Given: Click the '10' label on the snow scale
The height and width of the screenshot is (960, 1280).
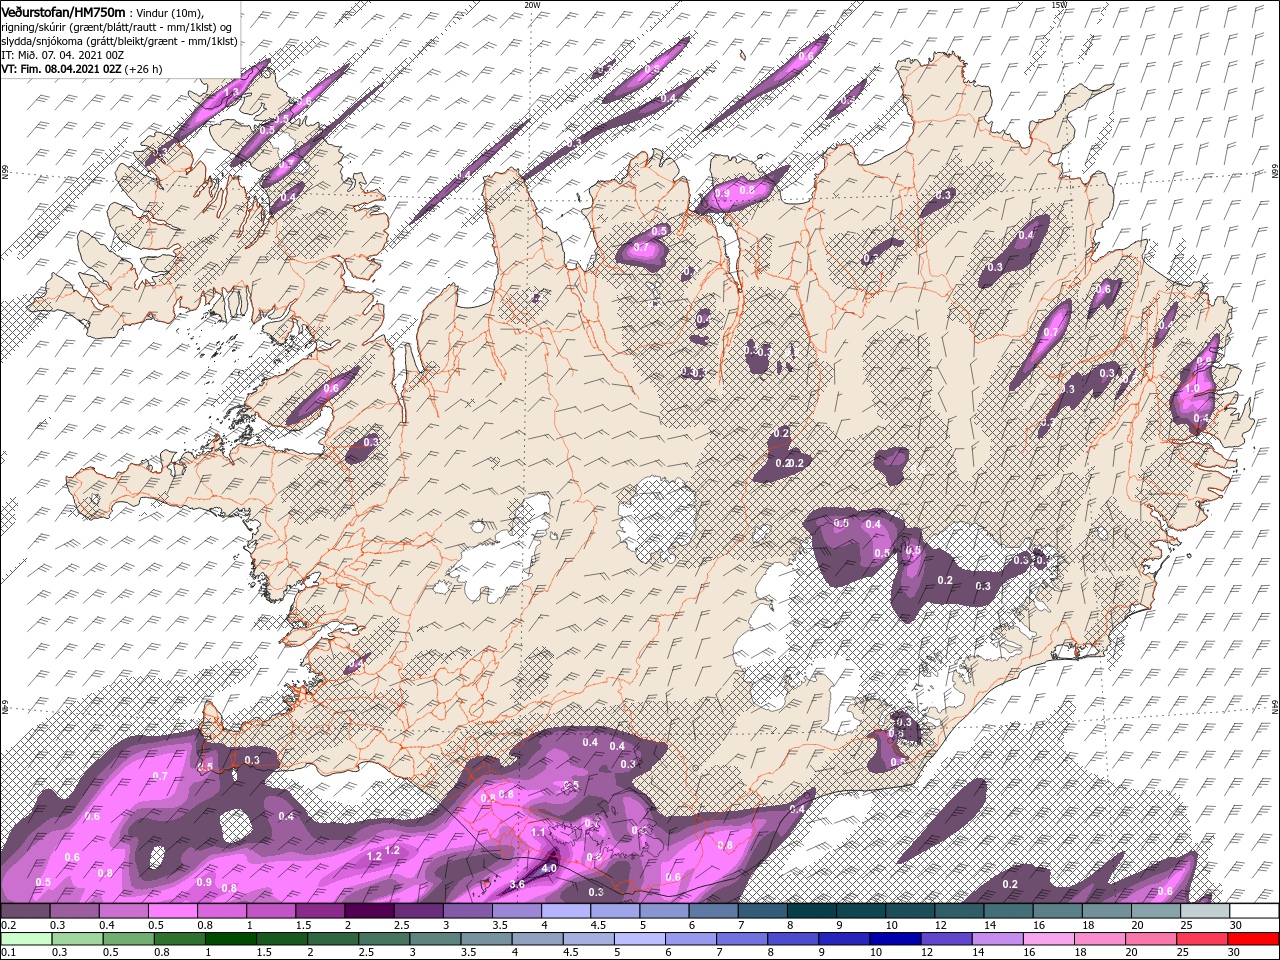Looking at the screenshot, I should (x=891, y=925).
